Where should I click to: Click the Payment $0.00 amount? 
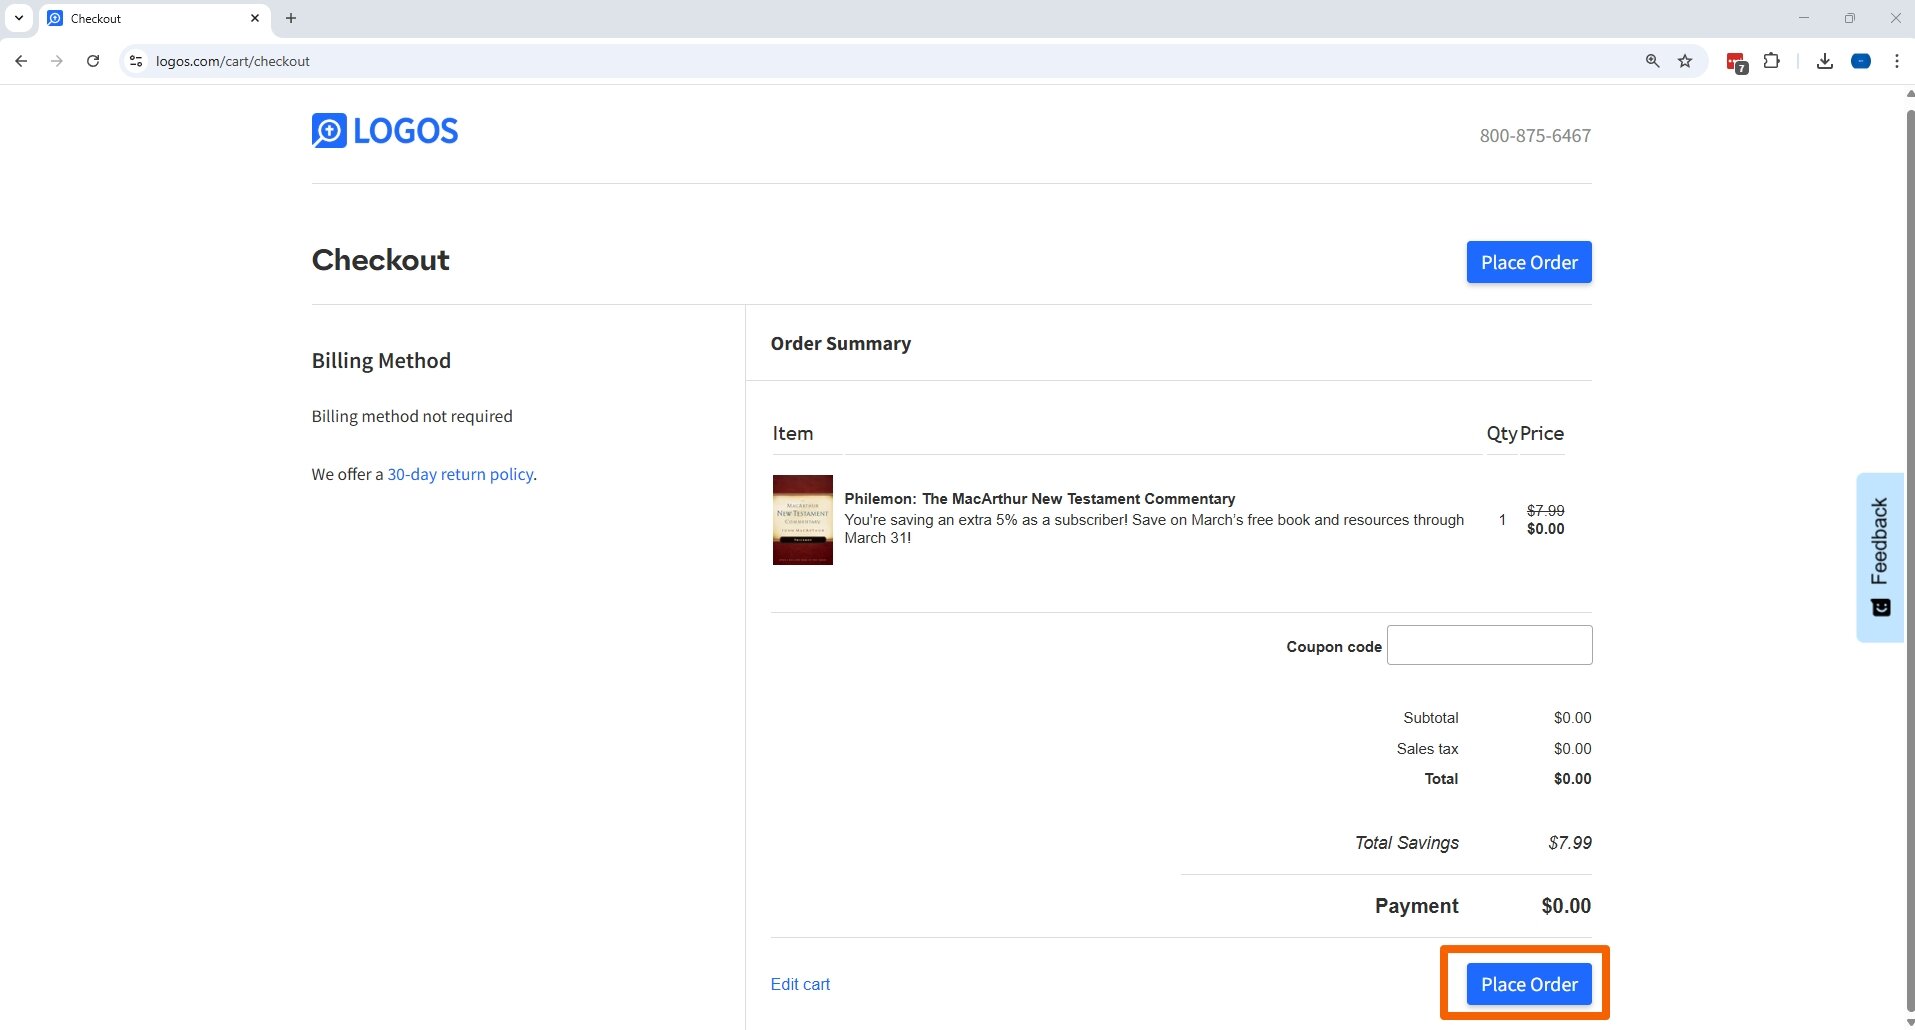click(x=1566, y=906)
